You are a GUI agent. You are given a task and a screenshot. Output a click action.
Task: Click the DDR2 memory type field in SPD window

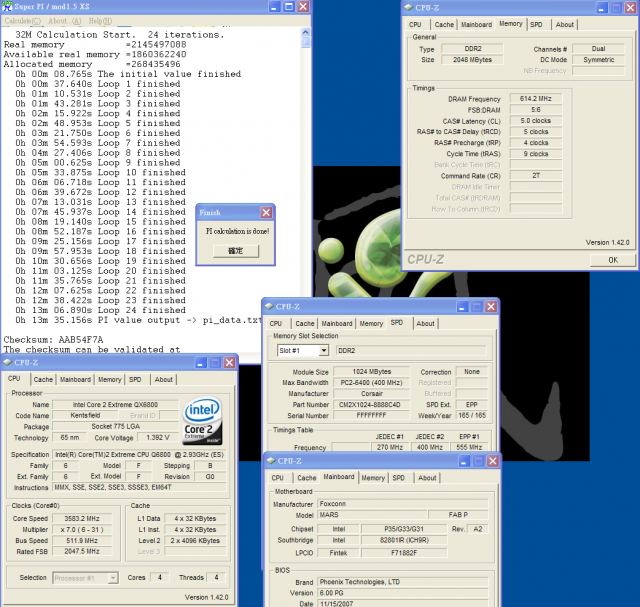(411, 350)
